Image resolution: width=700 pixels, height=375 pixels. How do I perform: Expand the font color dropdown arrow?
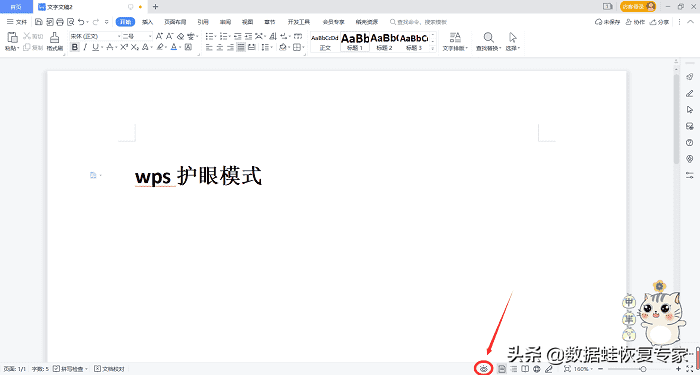180,47
